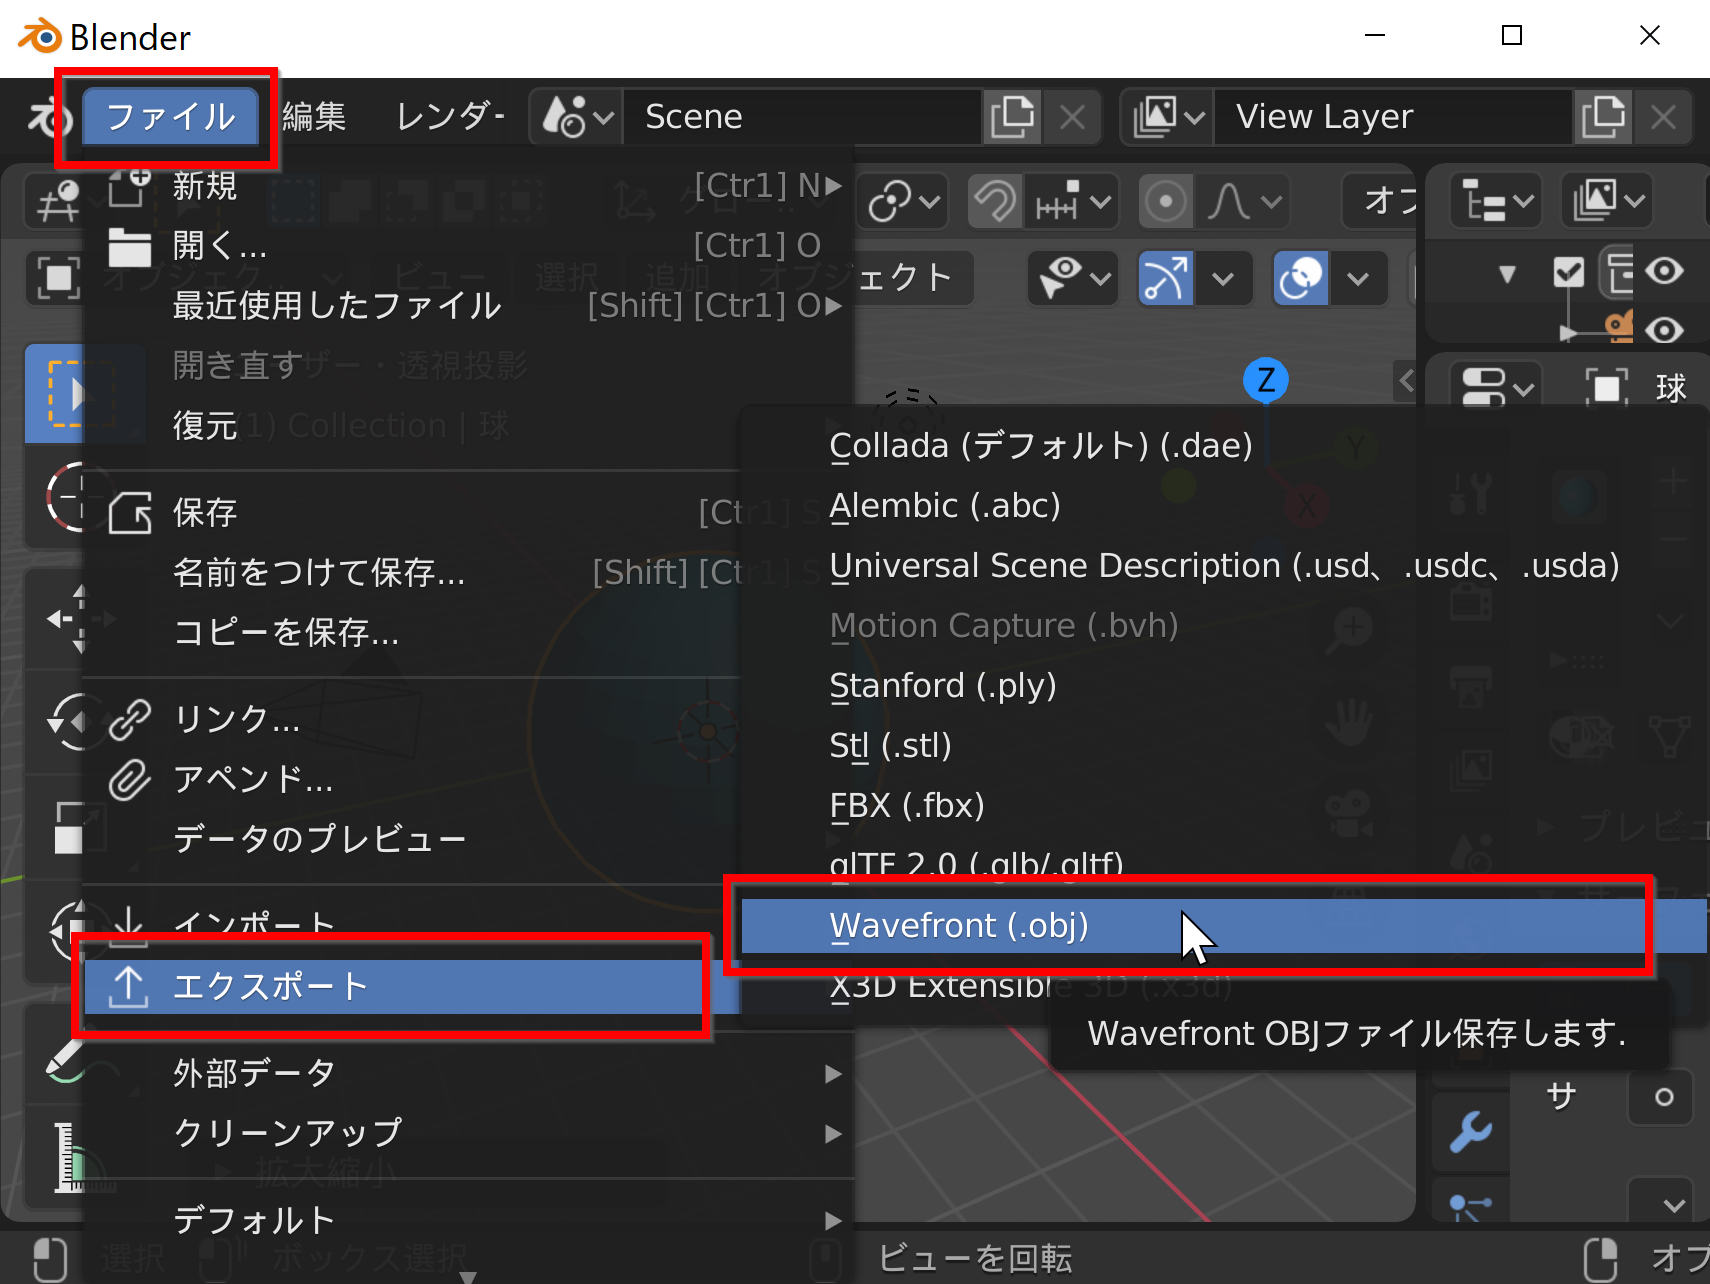
Task: Toggle proportional editing icon
Action: (x=1165, y=202)
